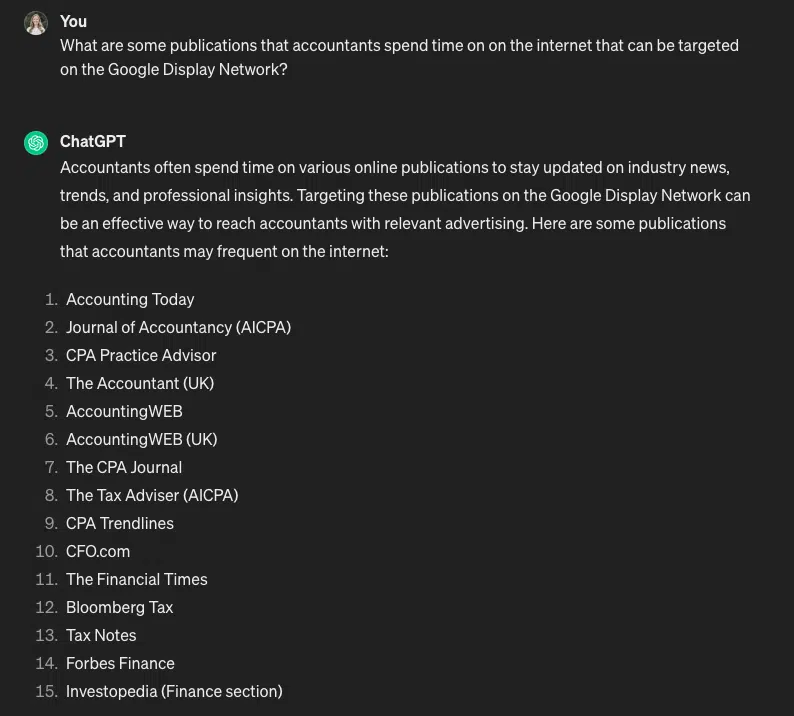Click the "CPA Practice Advisor" entry
The width and height of the screenshot is (794, 716).
(x=141, y=355)
